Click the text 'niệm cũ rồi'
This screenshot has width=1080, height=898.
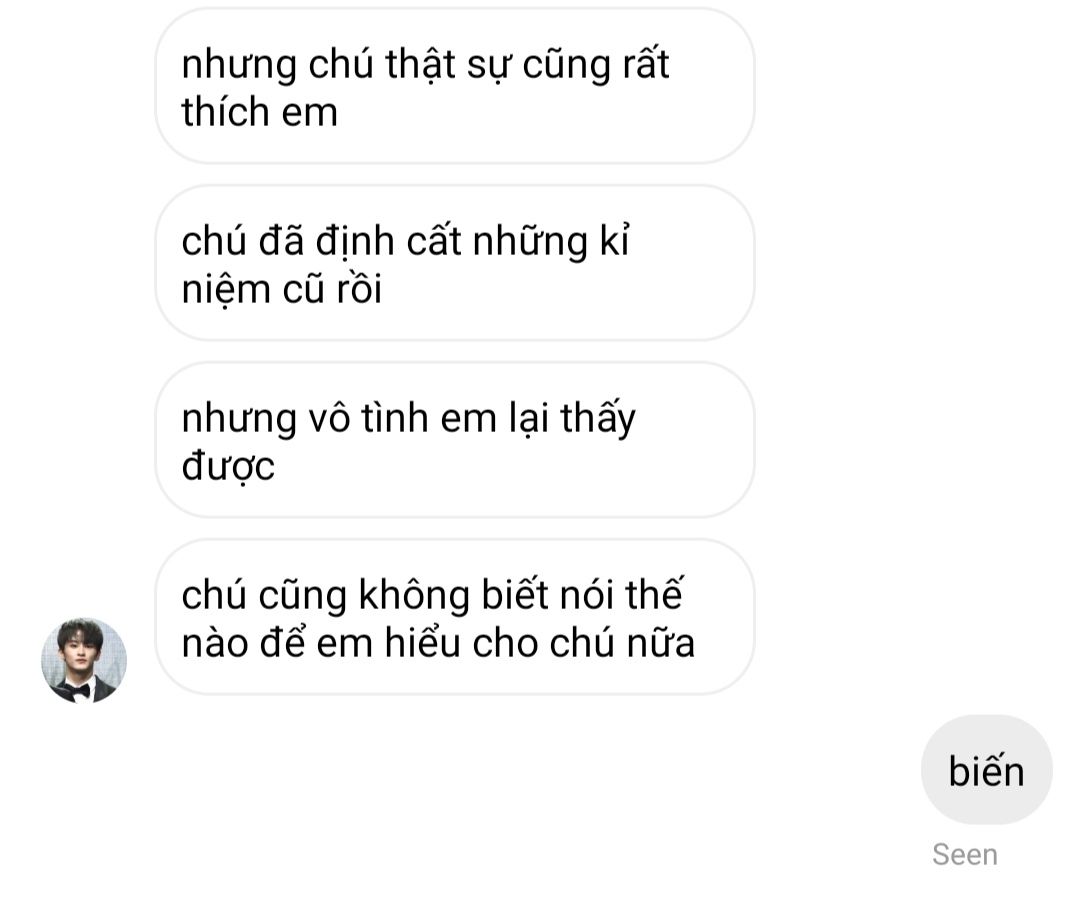[x=281, y=289]
